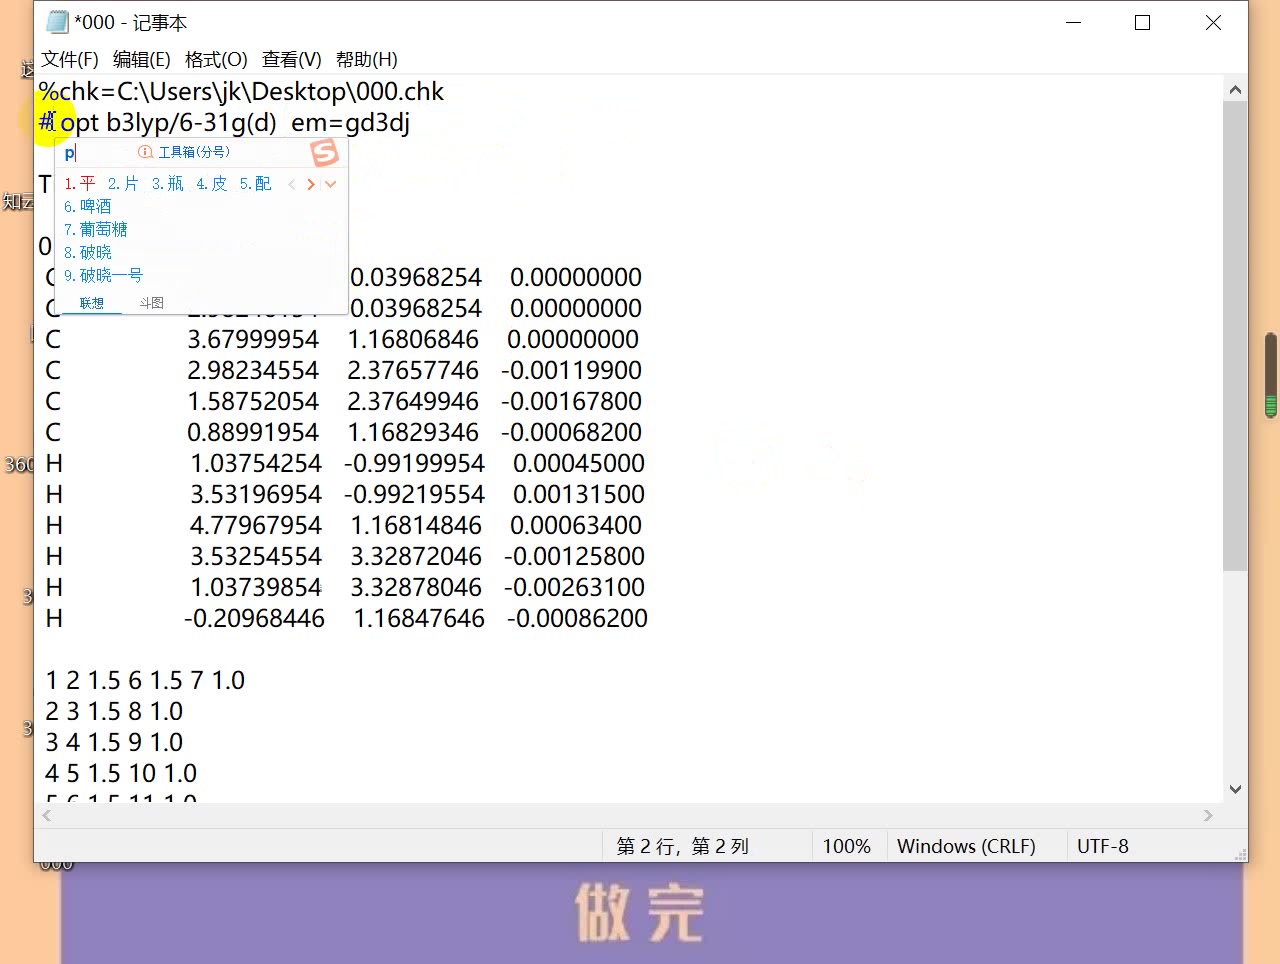Viewport: 1280px width, 964px height.
Task: Click the Notepad icon in title bar
Action: click(58, 22)
